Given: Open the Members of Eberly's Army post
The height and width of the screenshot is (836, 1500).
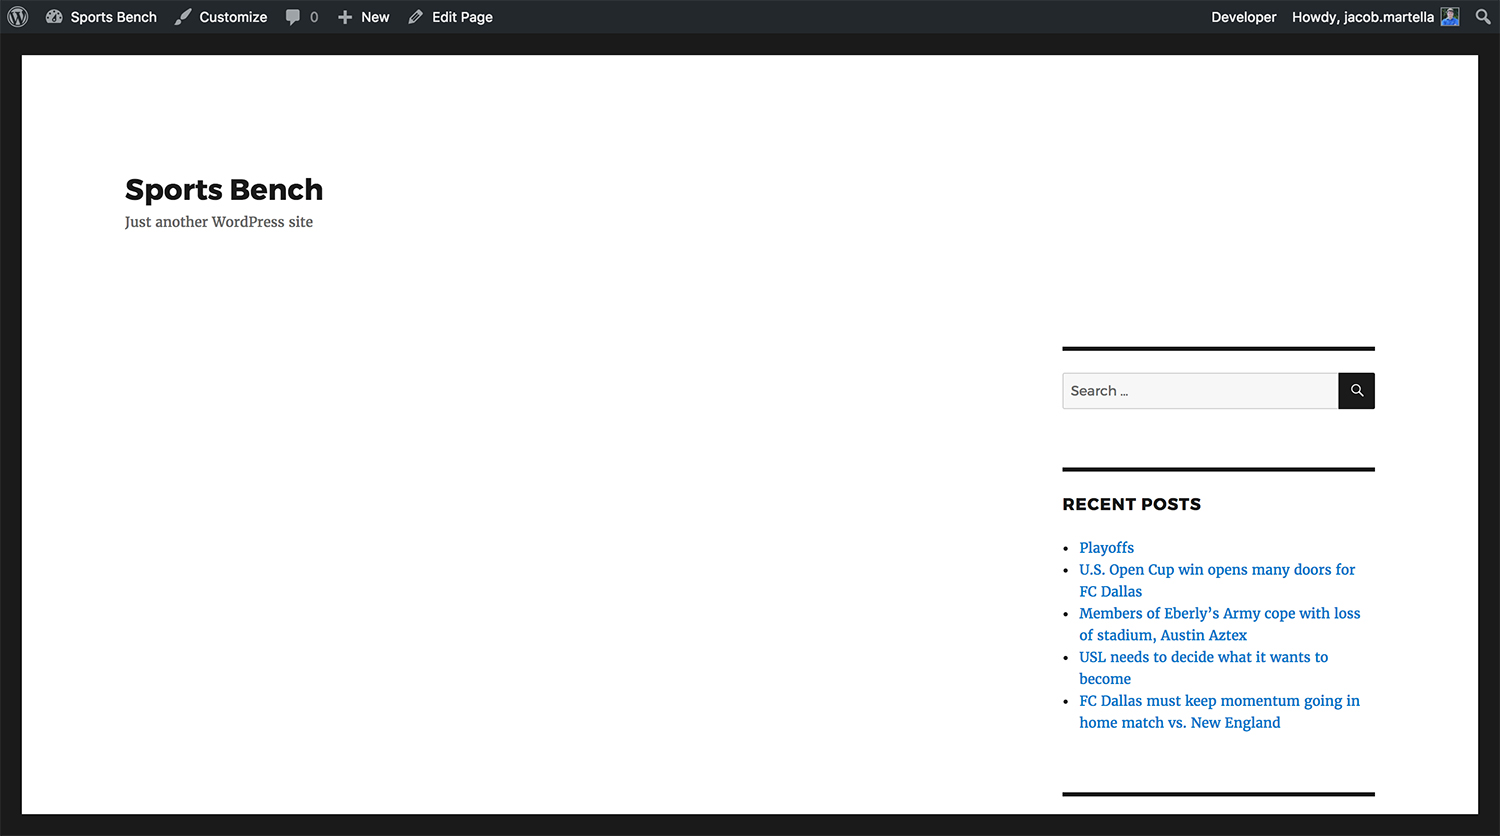Looking at the screenshot, I should pyautogui.click(x=1219, y=614).
